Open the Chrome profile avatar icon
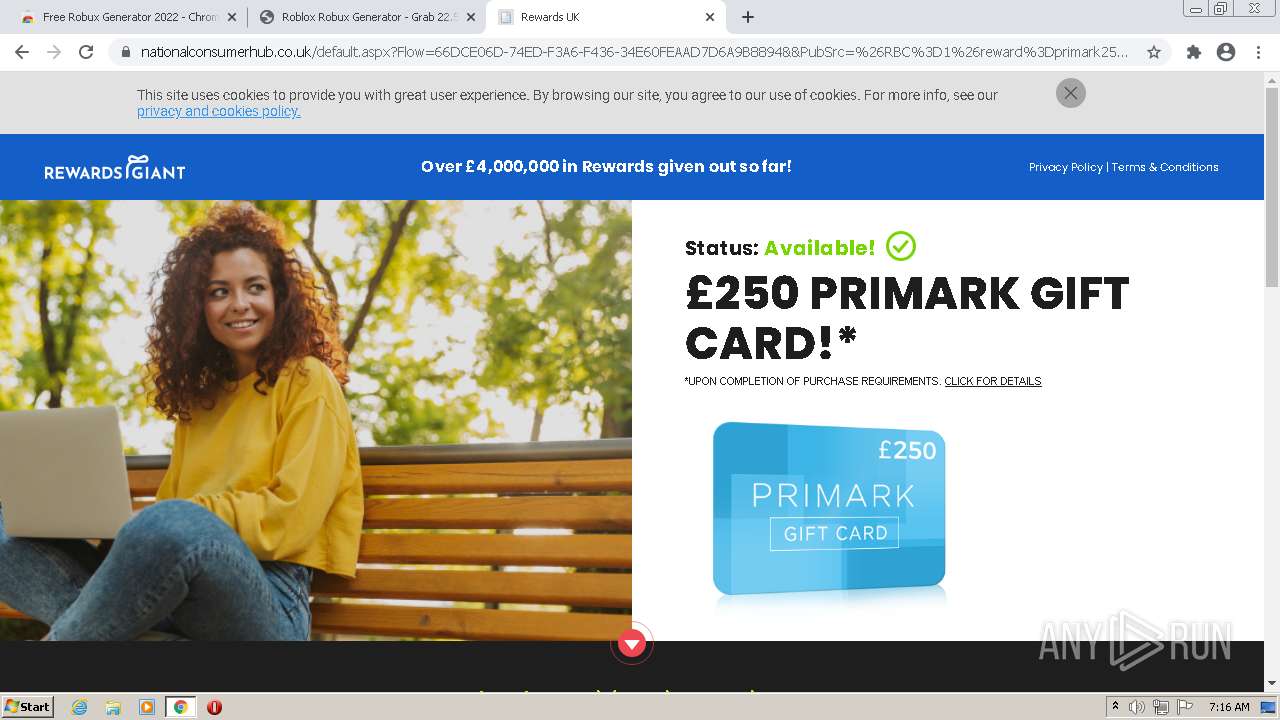This screenshot has width=1280, height=720. [x=1226, y=52]
